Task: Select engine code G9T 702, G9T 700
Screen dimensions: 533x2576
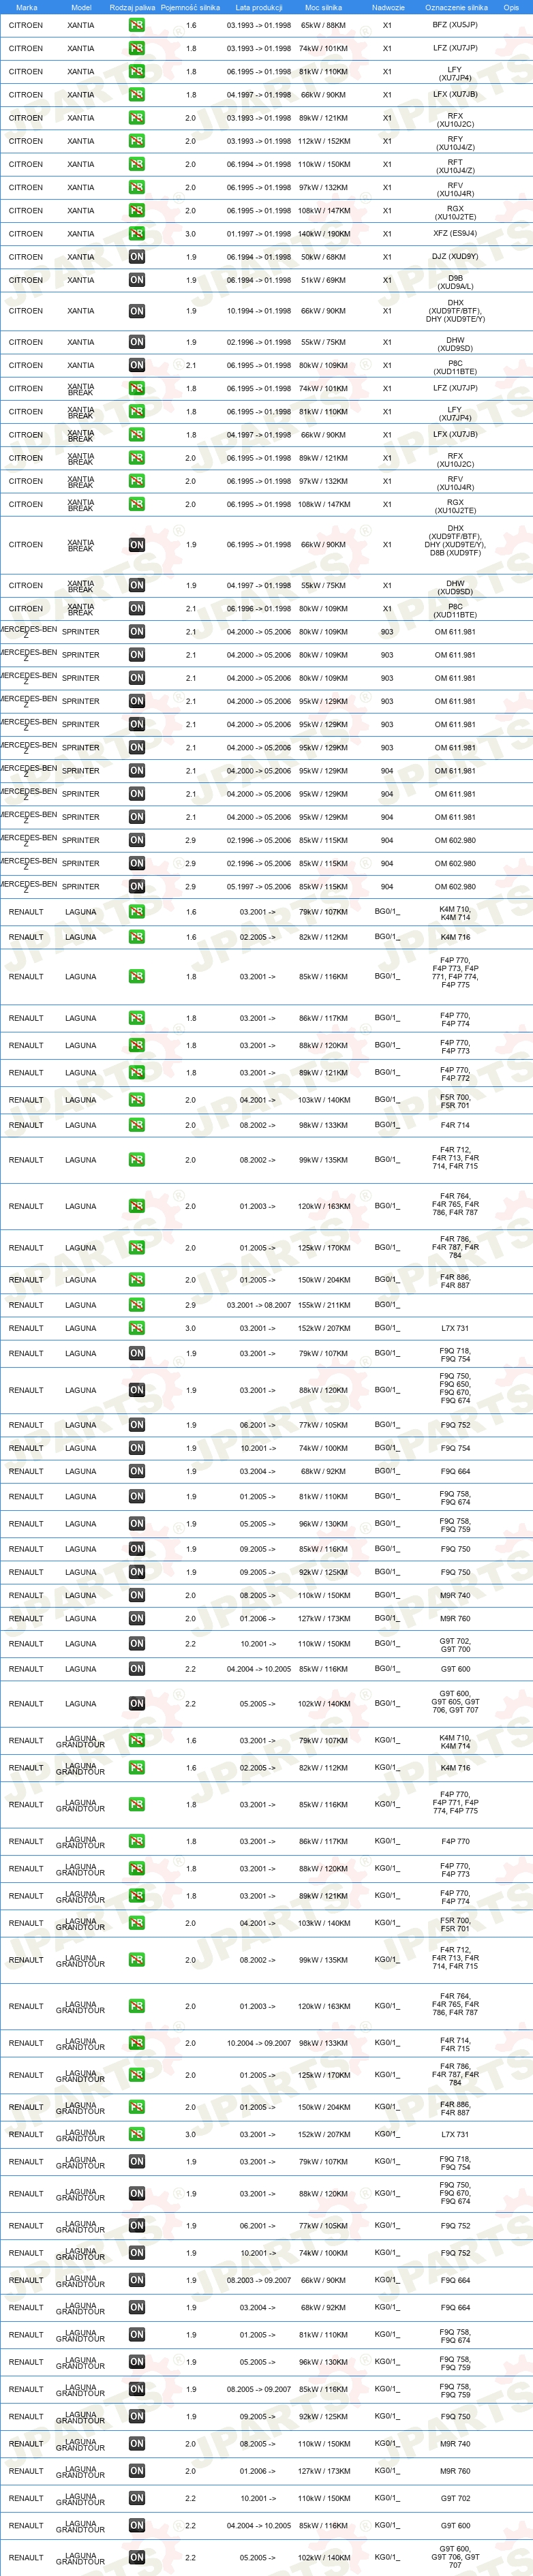Action: [455, 1644]
